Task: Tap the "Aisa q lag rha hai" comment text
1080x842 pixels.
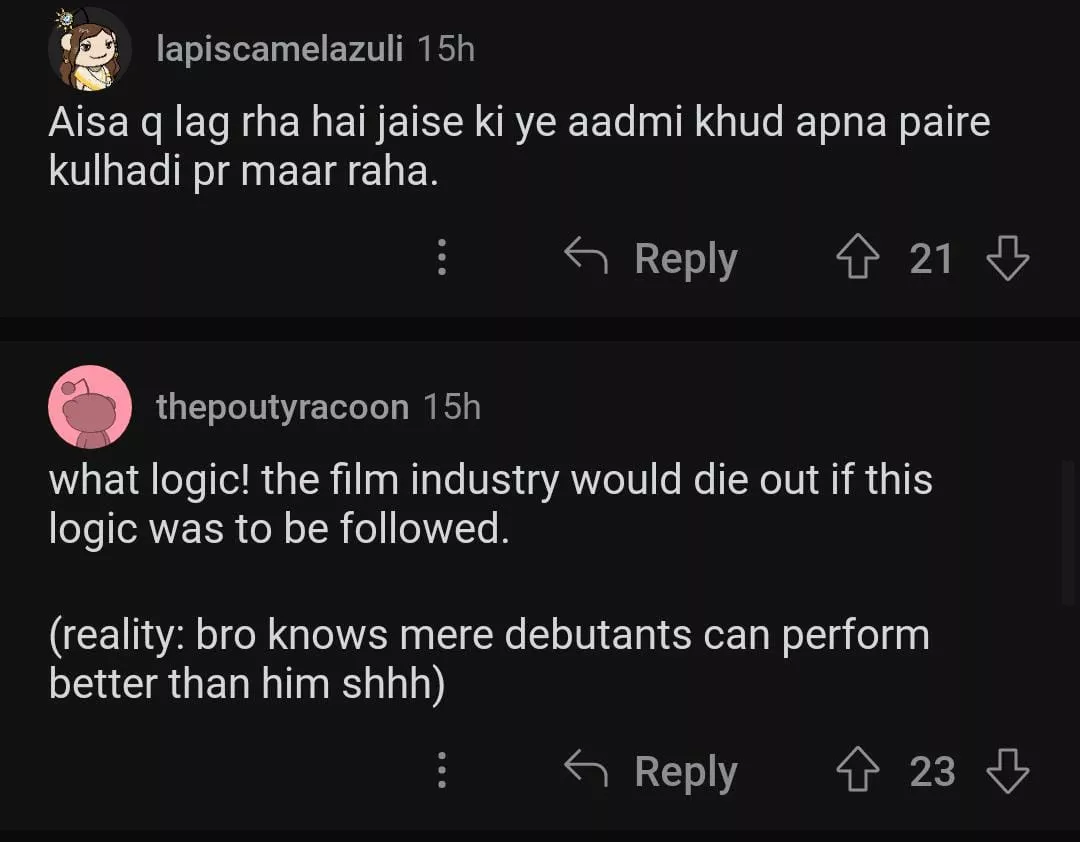Action: click(x=519, y=147)
